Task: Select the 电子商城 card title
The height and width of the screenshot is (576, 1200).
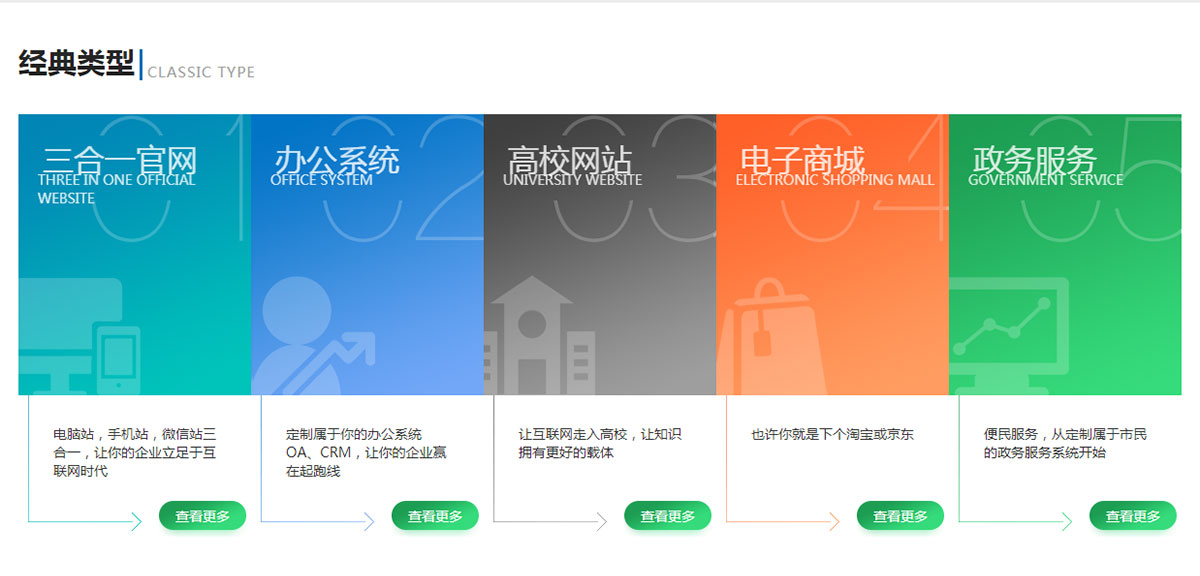Action: [802, 160]
